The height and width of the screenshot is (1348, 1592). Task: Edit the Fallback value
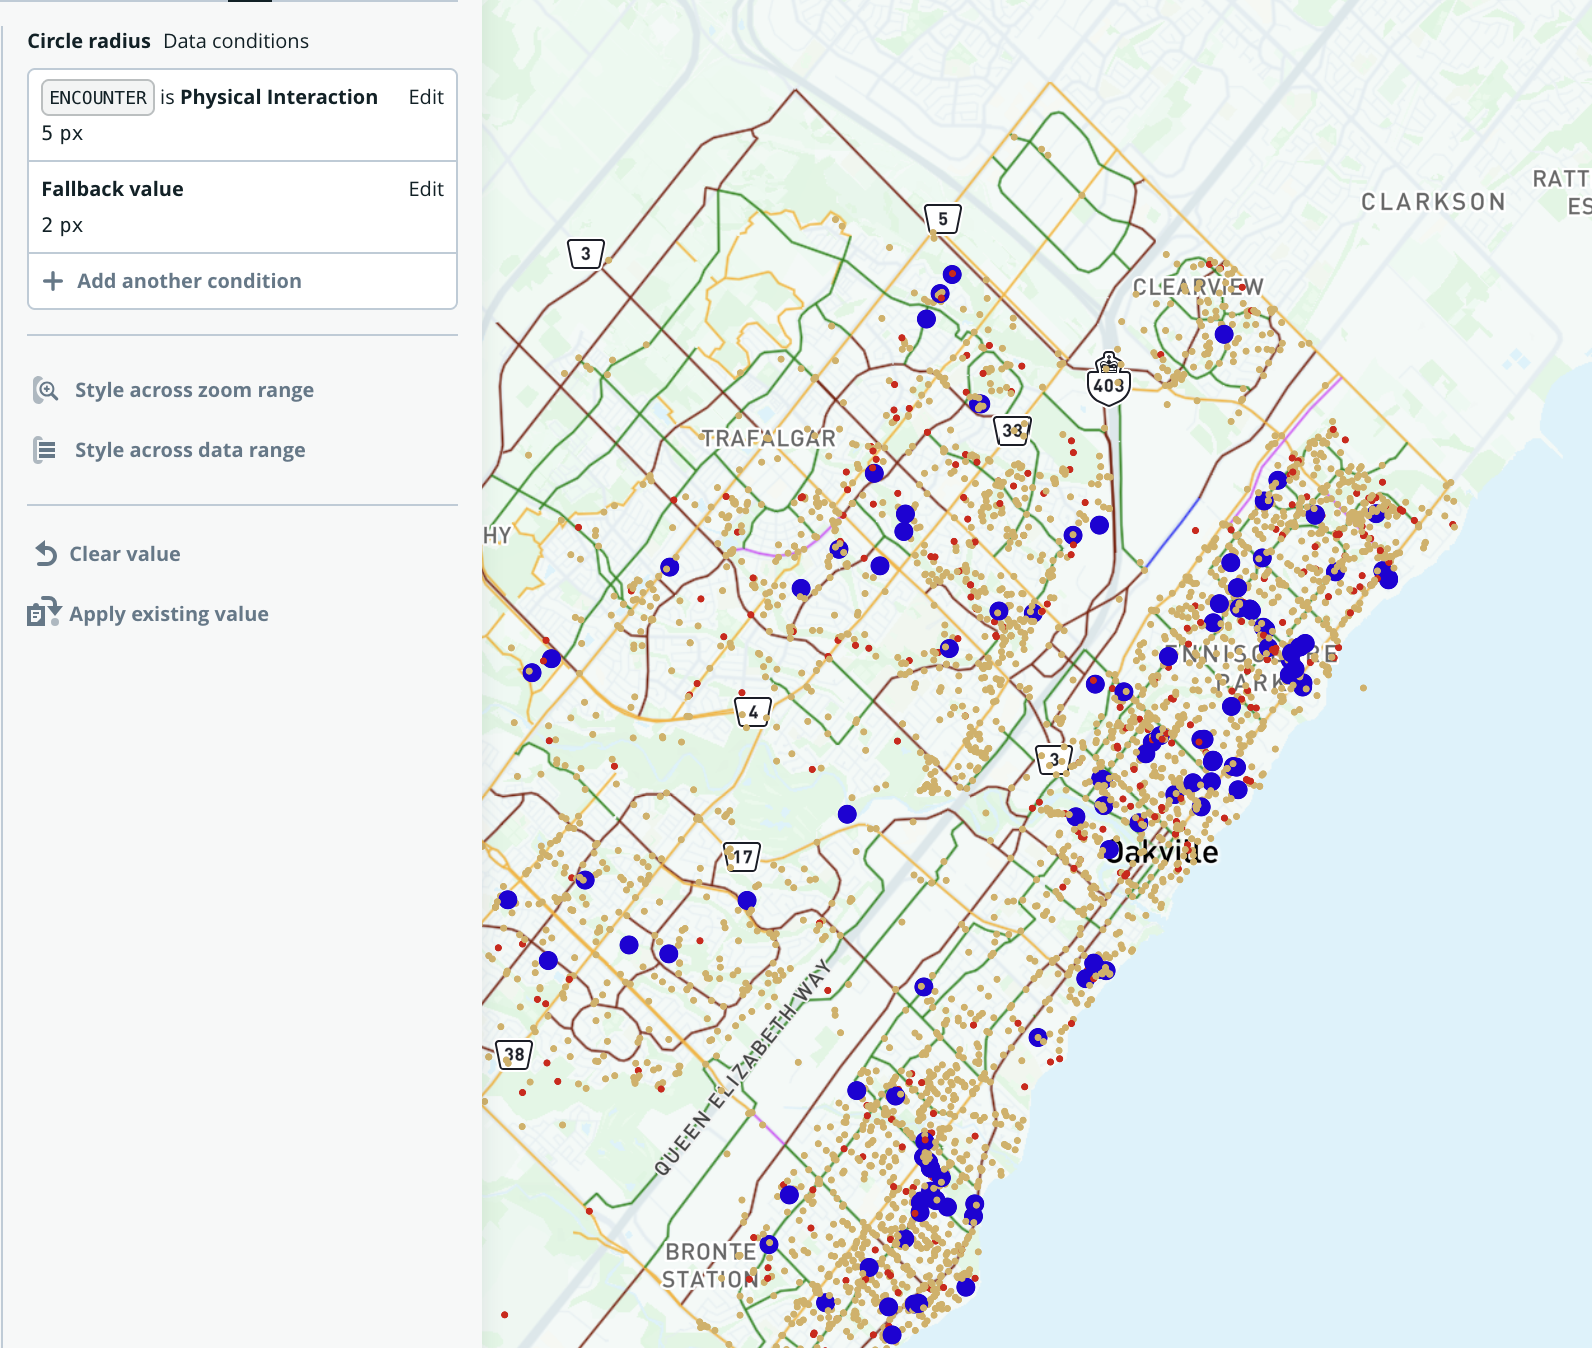point(425,189)
